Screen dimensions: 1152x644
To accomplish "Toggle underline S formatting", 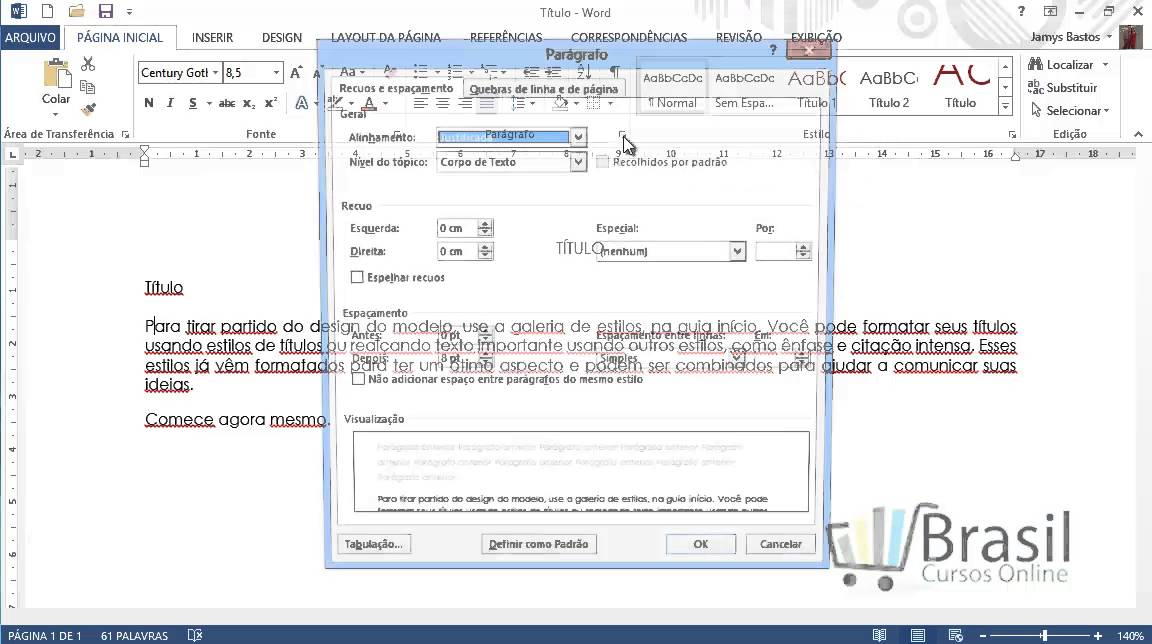I will (x=192, y=103).
